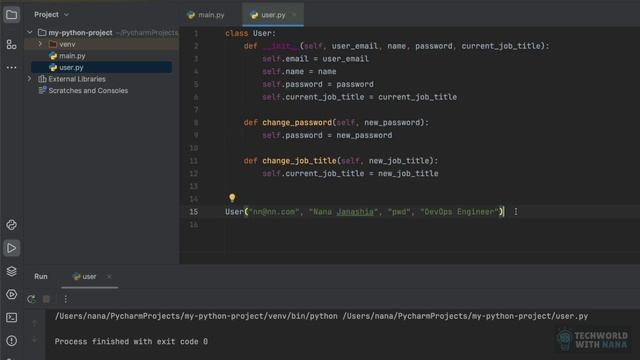Click the underlined Janashia word

(x=355, y=212)
